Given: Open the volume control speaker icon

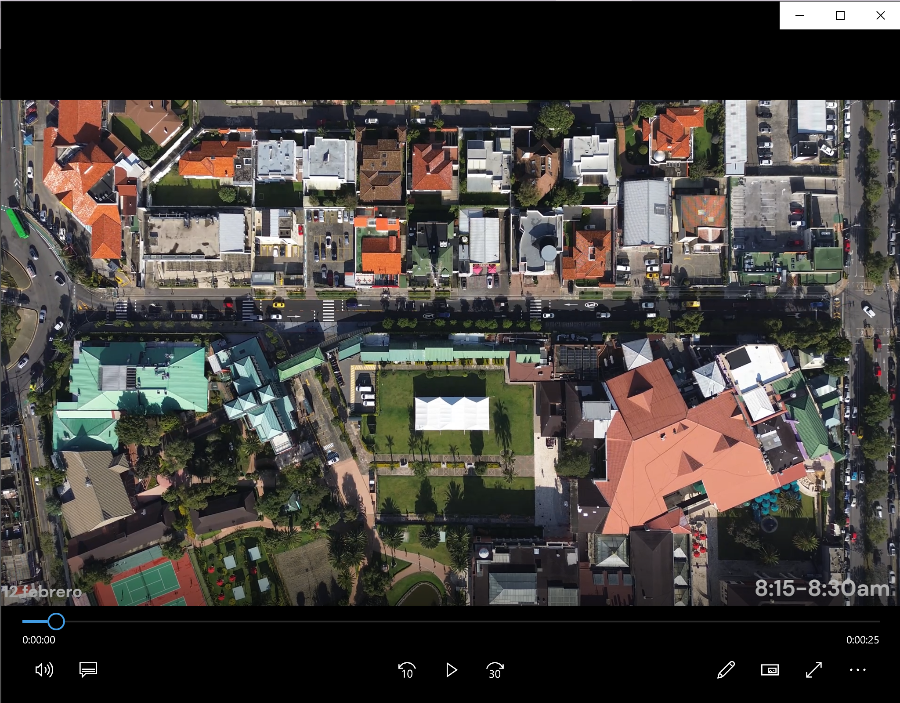Looking at the screenshot, I should point(43,670).
